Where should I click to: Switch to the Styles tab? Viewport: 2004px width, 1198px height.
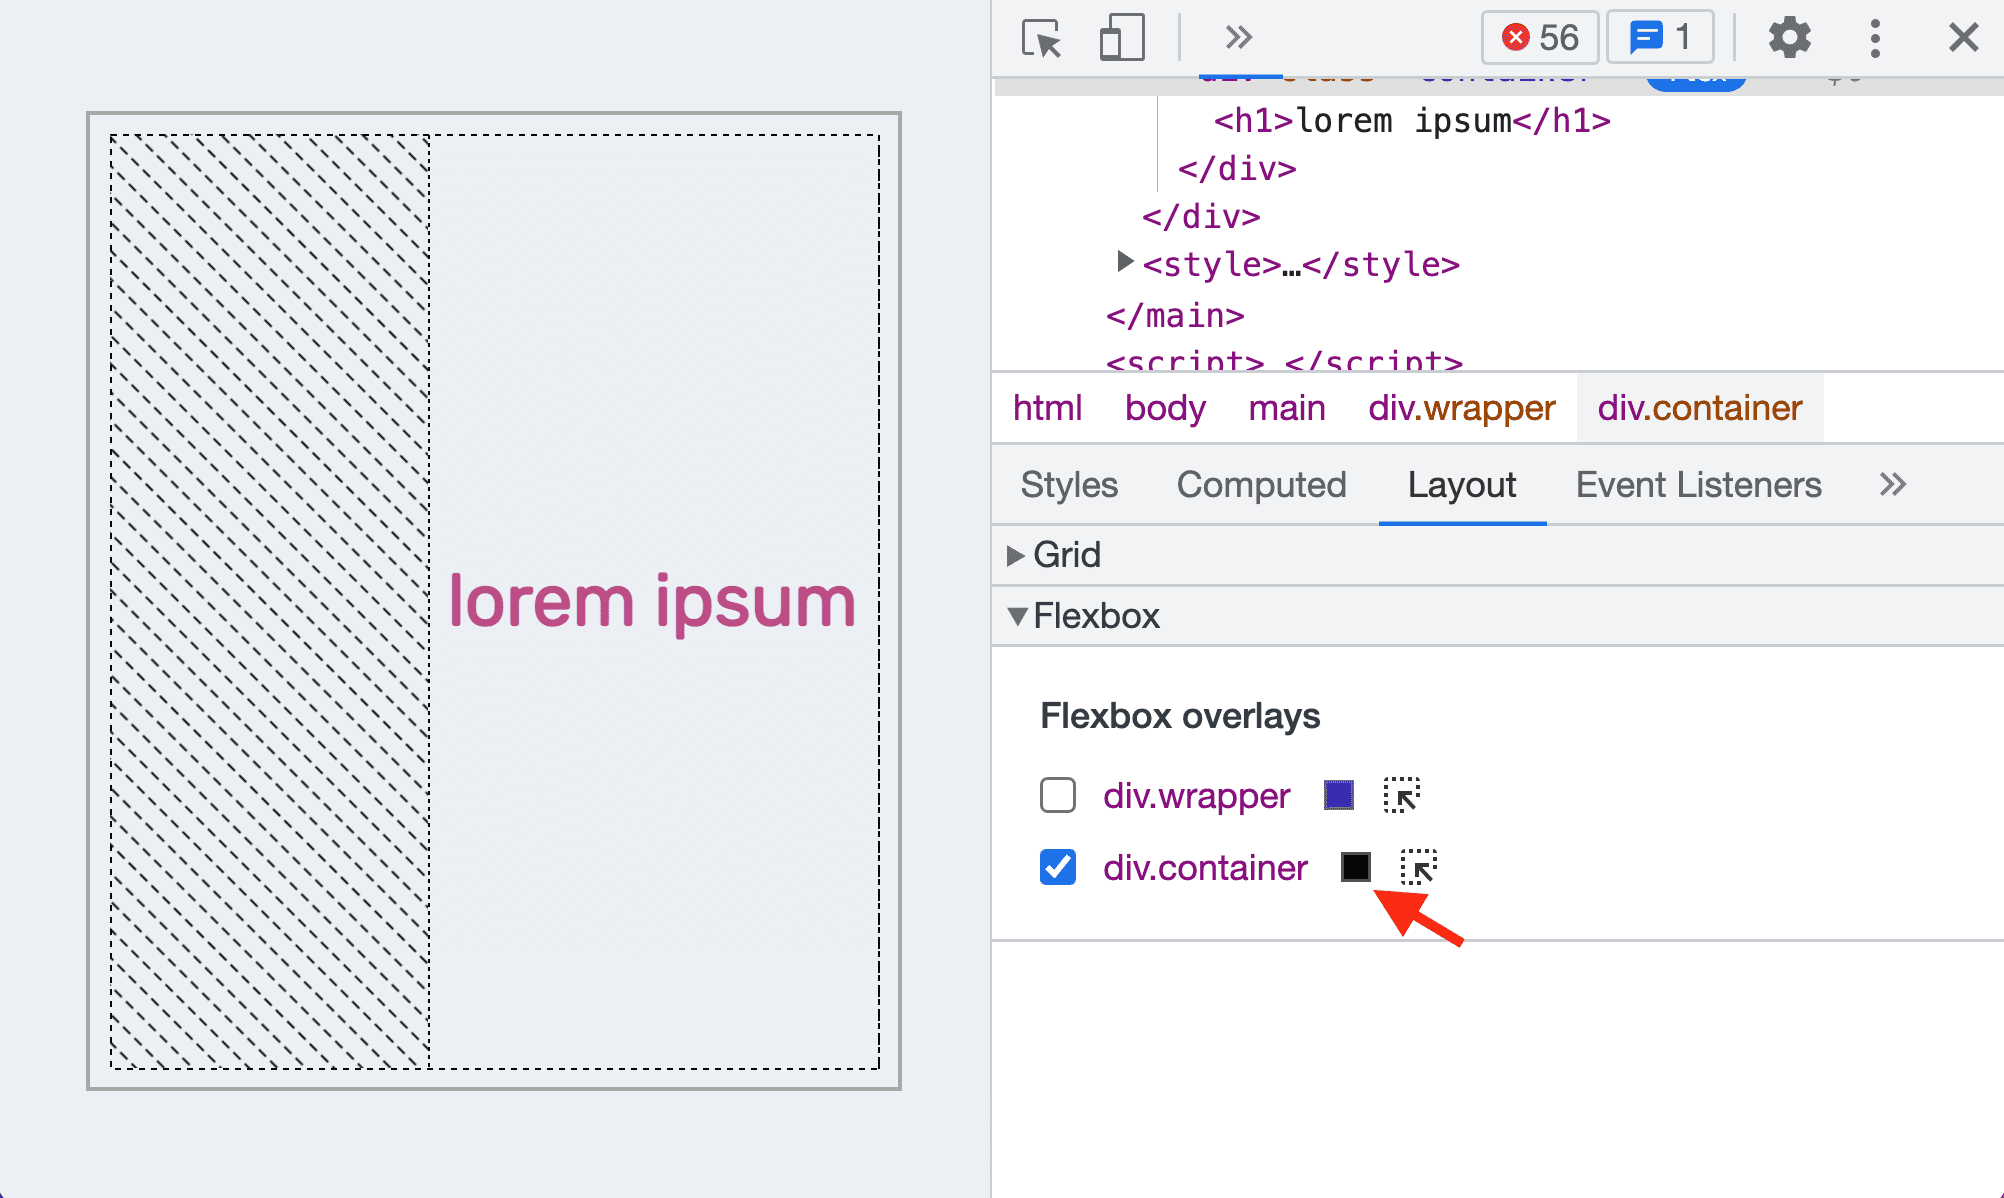1070,483
